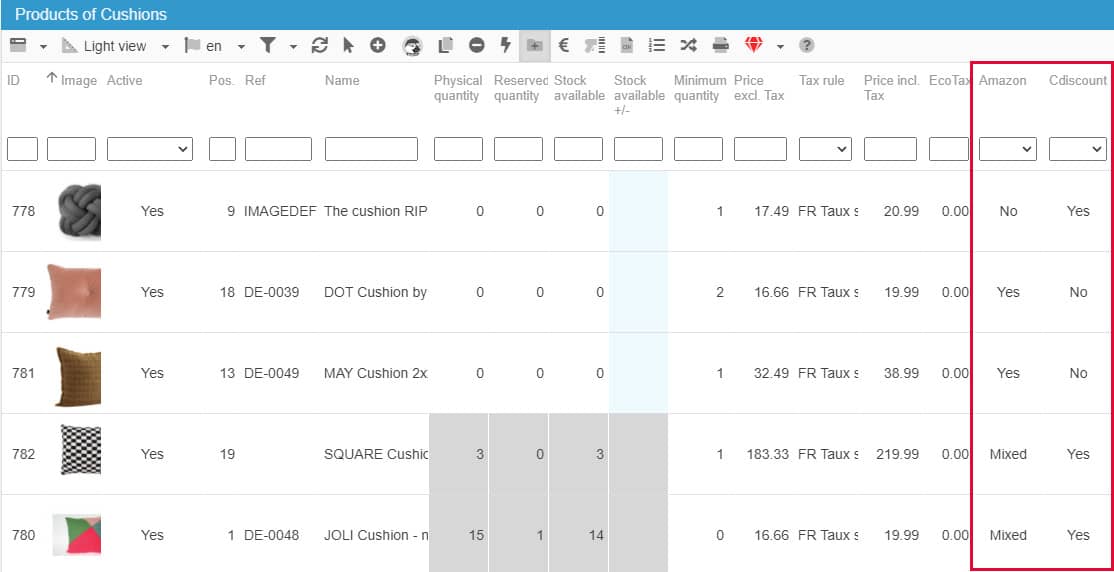Open the Amazon filter dropdown
Screen dimensions: 1114x572
[1007, 149]
